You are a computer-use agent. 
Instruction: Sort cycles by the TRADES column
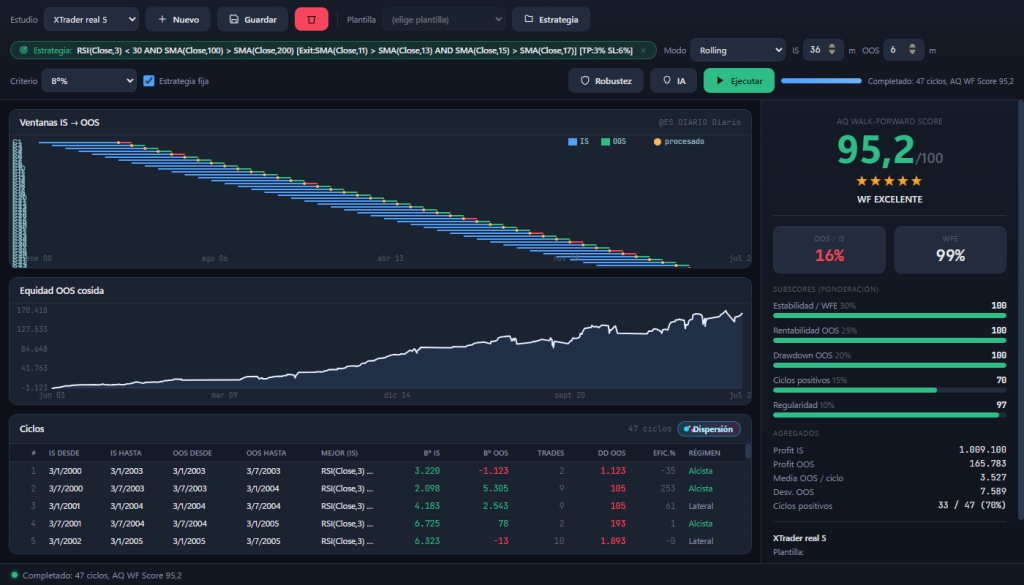click(x=551, y=453)
